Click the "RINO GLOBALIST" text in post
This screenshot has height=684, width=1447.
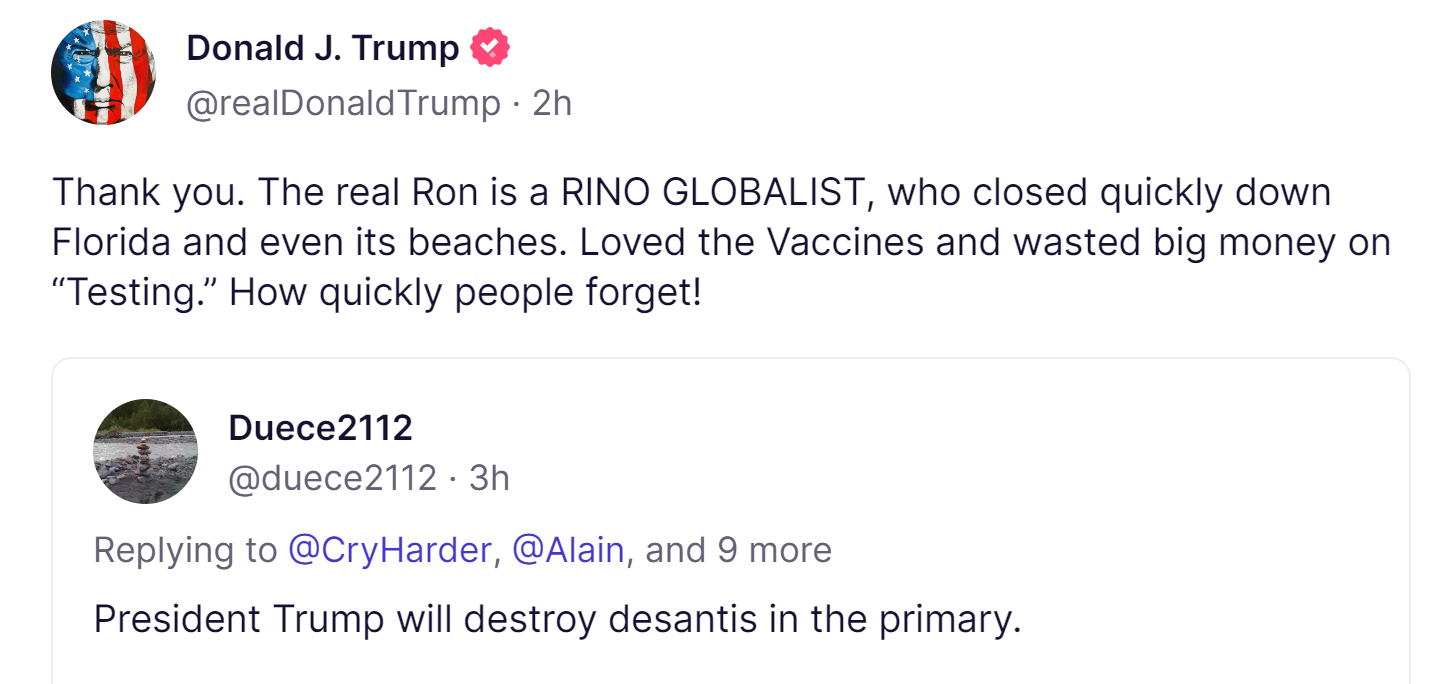(x=714, y=192)
